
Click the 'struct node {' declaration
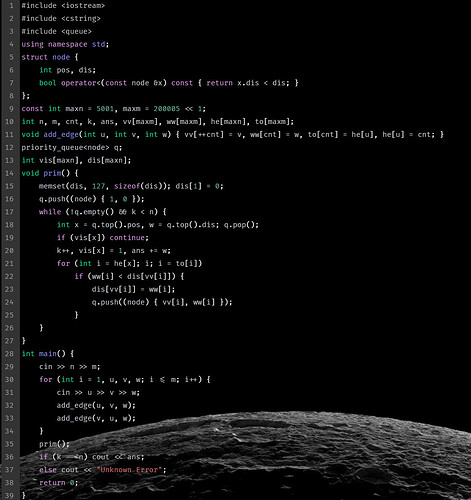[x=50, y=57]
